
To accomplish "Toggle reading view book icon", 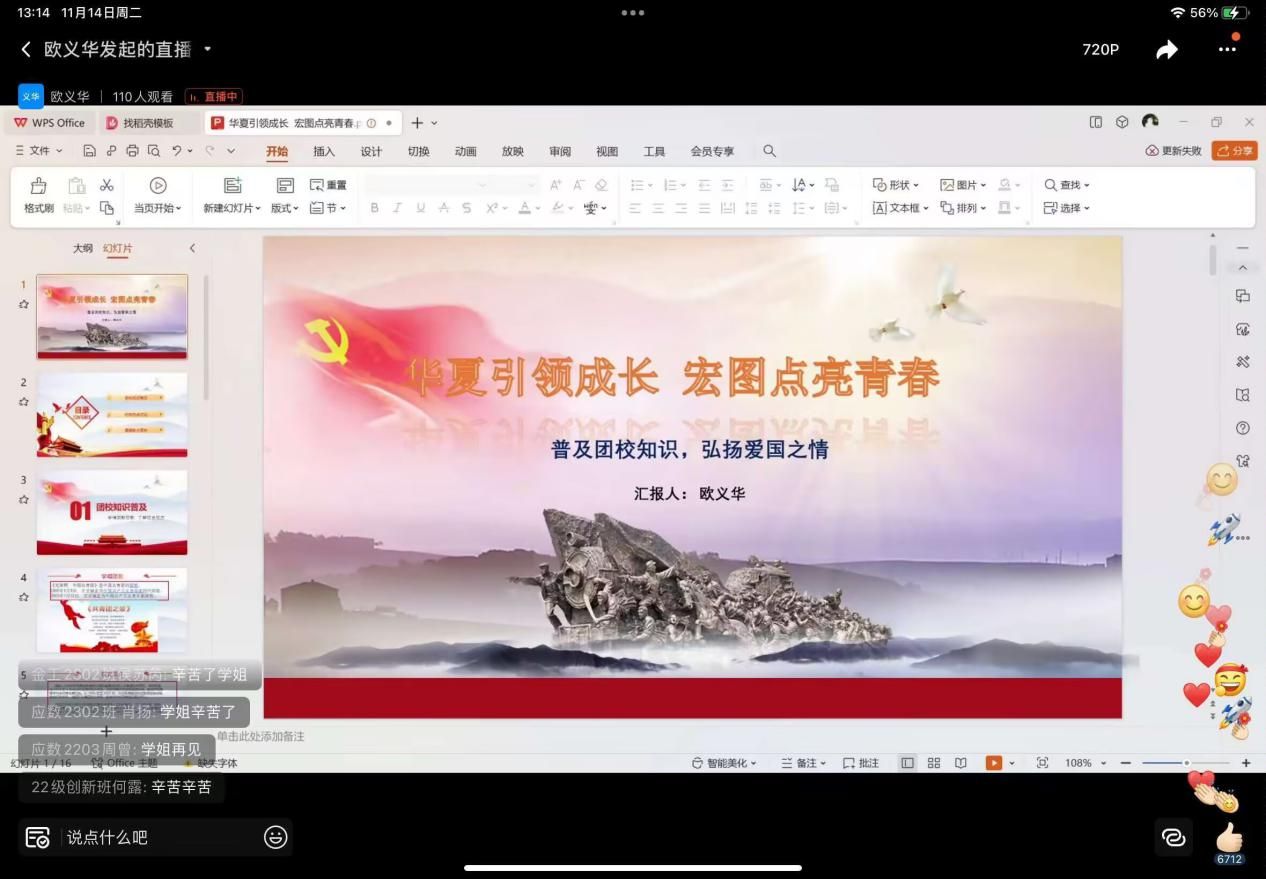I will 960,763.
